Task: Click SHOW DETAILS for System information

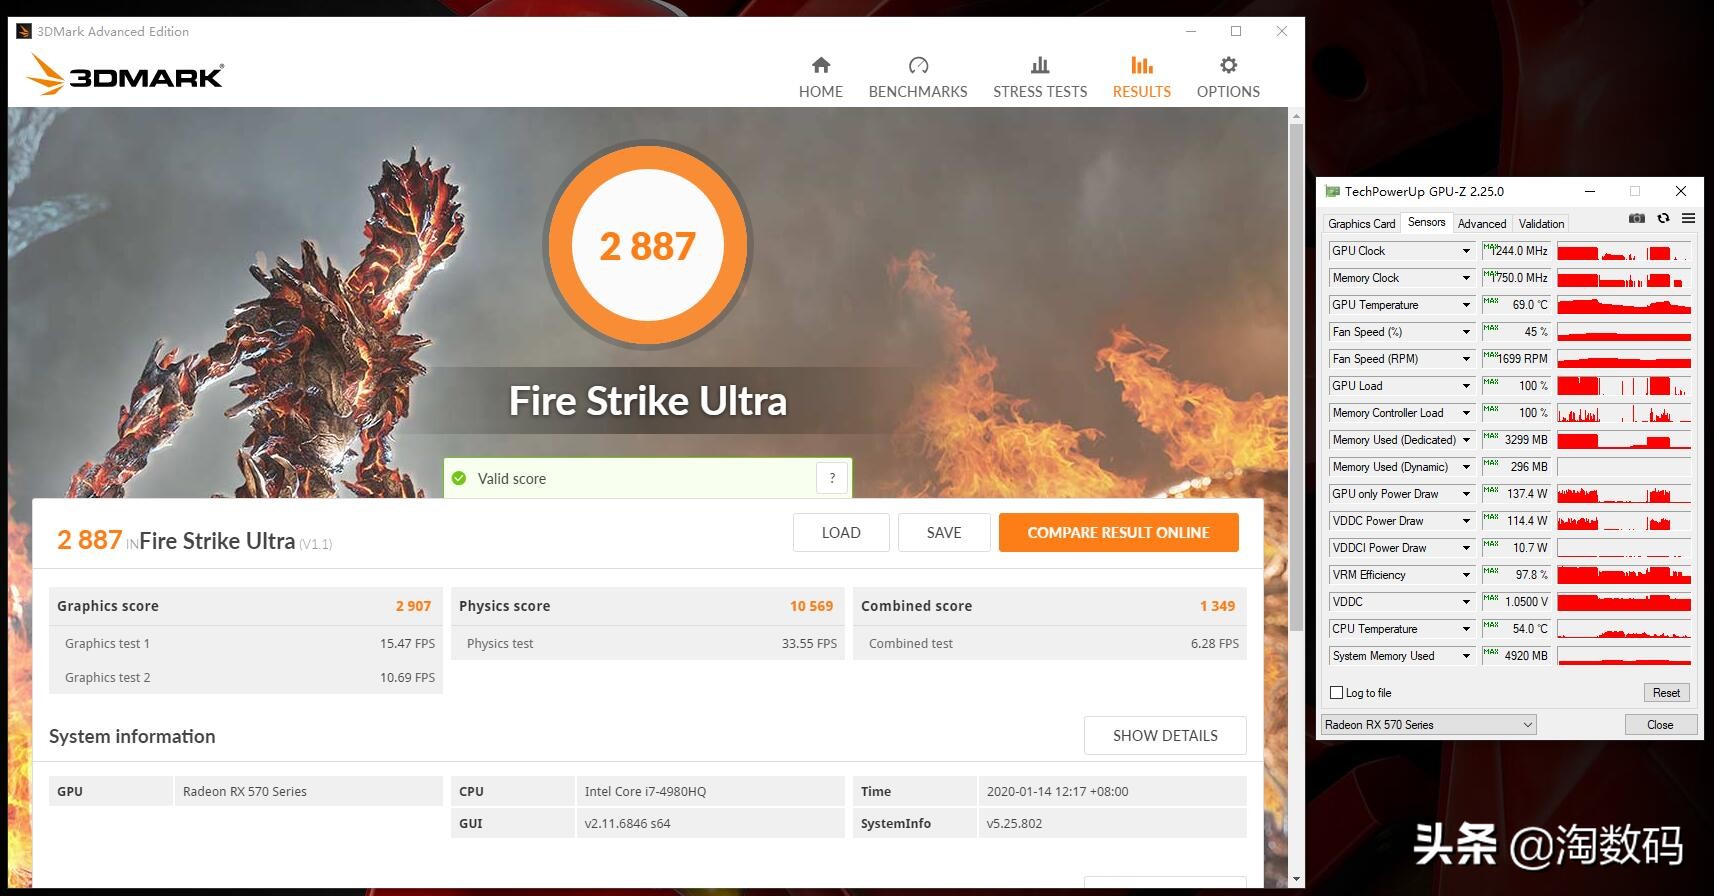Action: point(1165,735)
